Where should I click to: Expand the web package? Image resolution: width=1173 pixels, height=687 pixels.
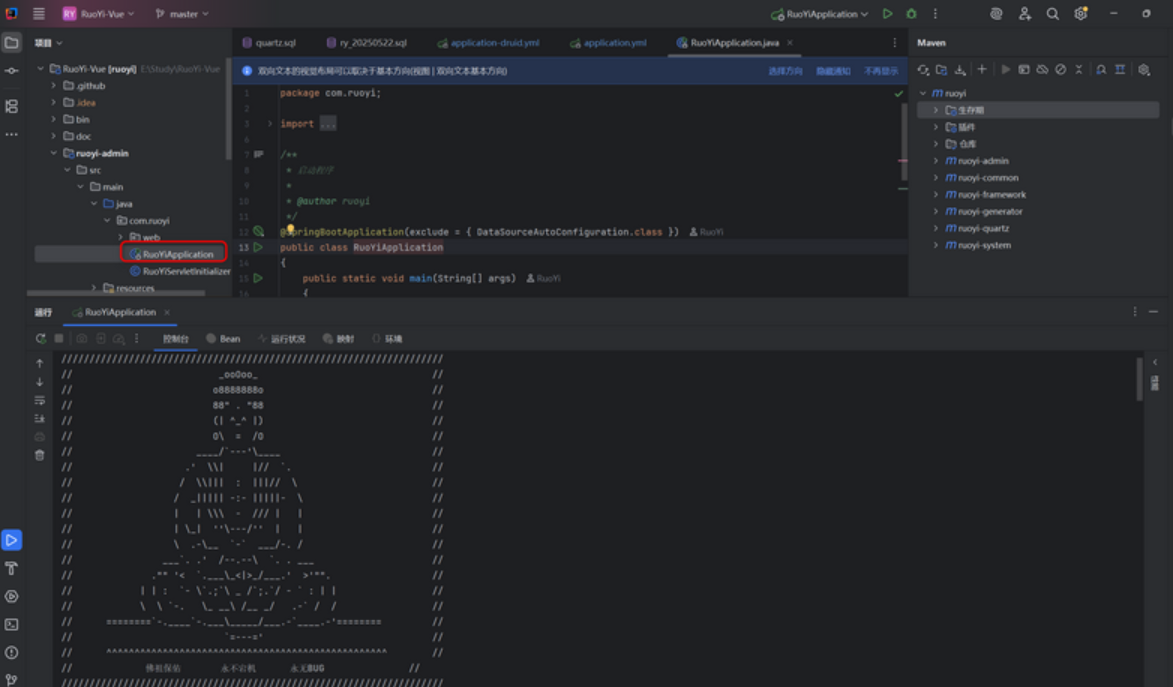121,237
